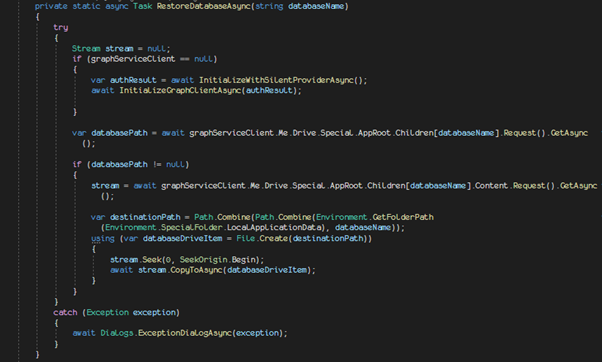
Task: Click the 'Seek' method call
Action: point(152,260)
